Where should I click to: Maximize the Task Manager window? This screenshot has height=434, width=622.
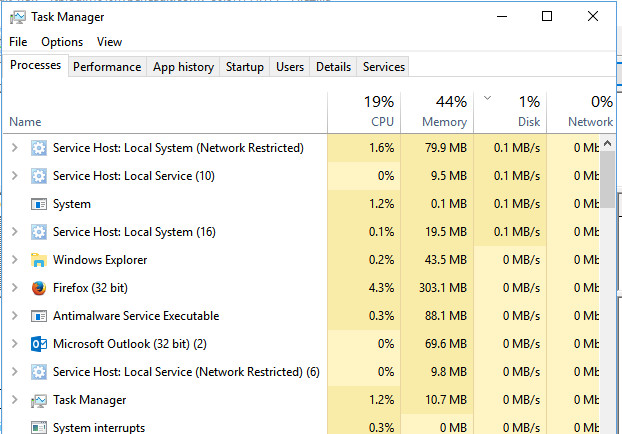(547, 16)
